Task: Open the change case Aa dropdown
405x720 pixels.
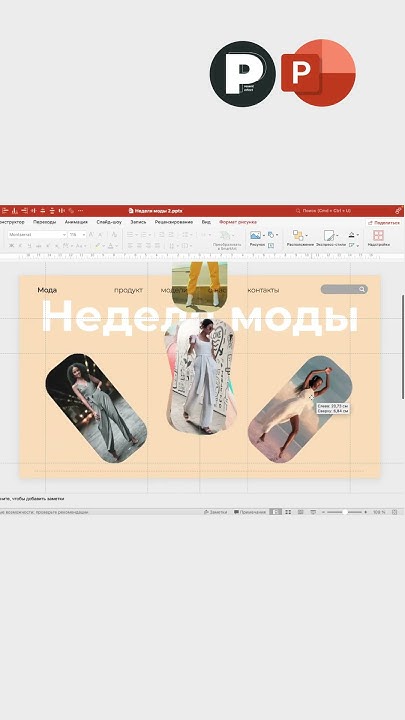Action: pyautogui.click(x=81, y=246)
